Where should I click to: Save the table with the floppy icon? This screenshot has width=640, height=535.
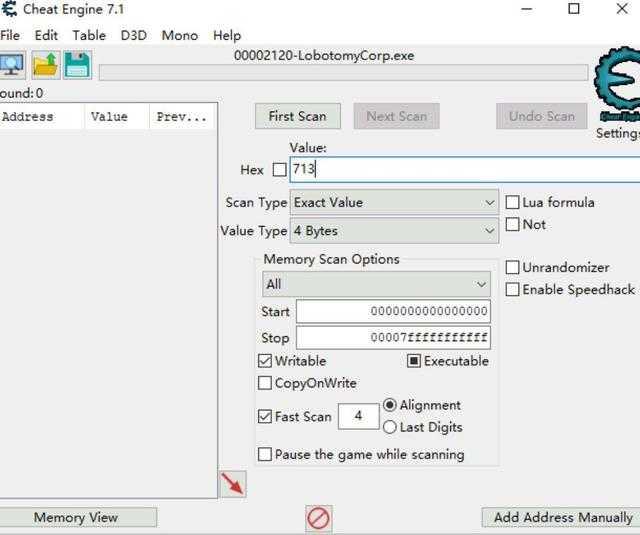[x=78, y=65]
